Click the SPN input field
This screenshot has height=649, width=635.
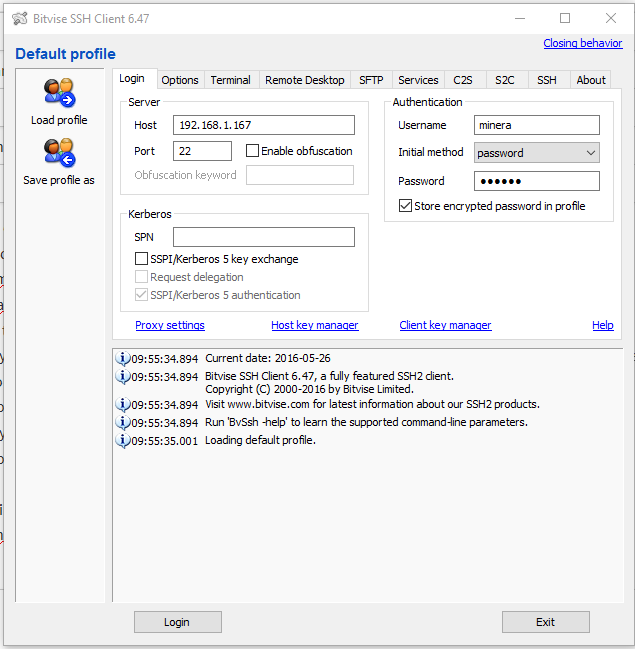click(264, 237)
